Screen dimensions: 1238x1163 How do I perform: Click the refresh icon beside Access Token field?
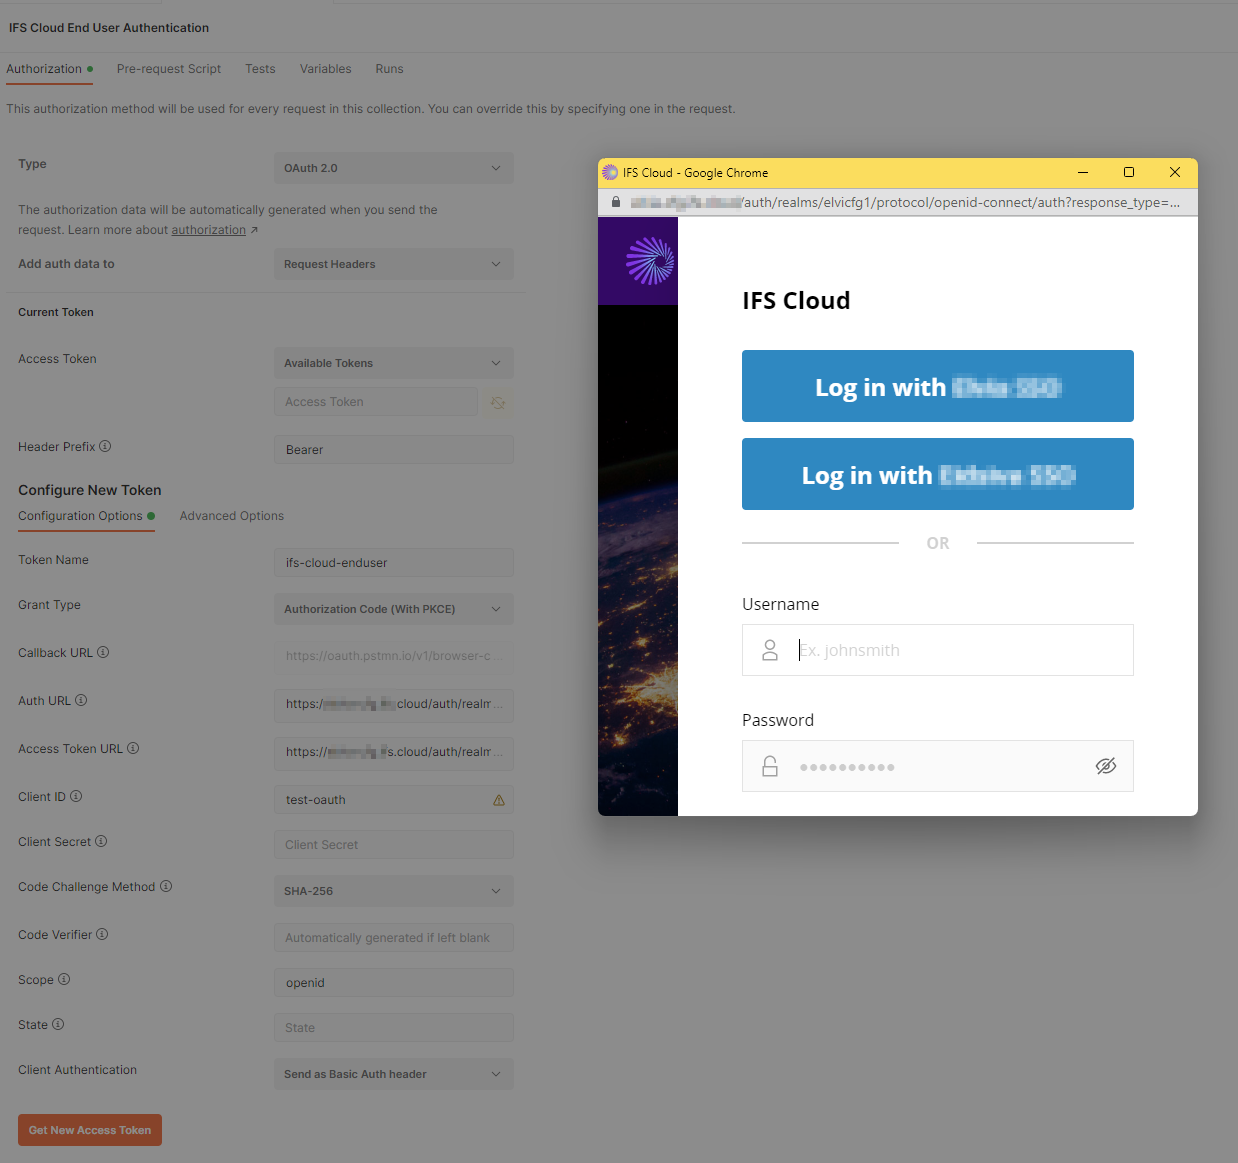click(x=497, y=402)
